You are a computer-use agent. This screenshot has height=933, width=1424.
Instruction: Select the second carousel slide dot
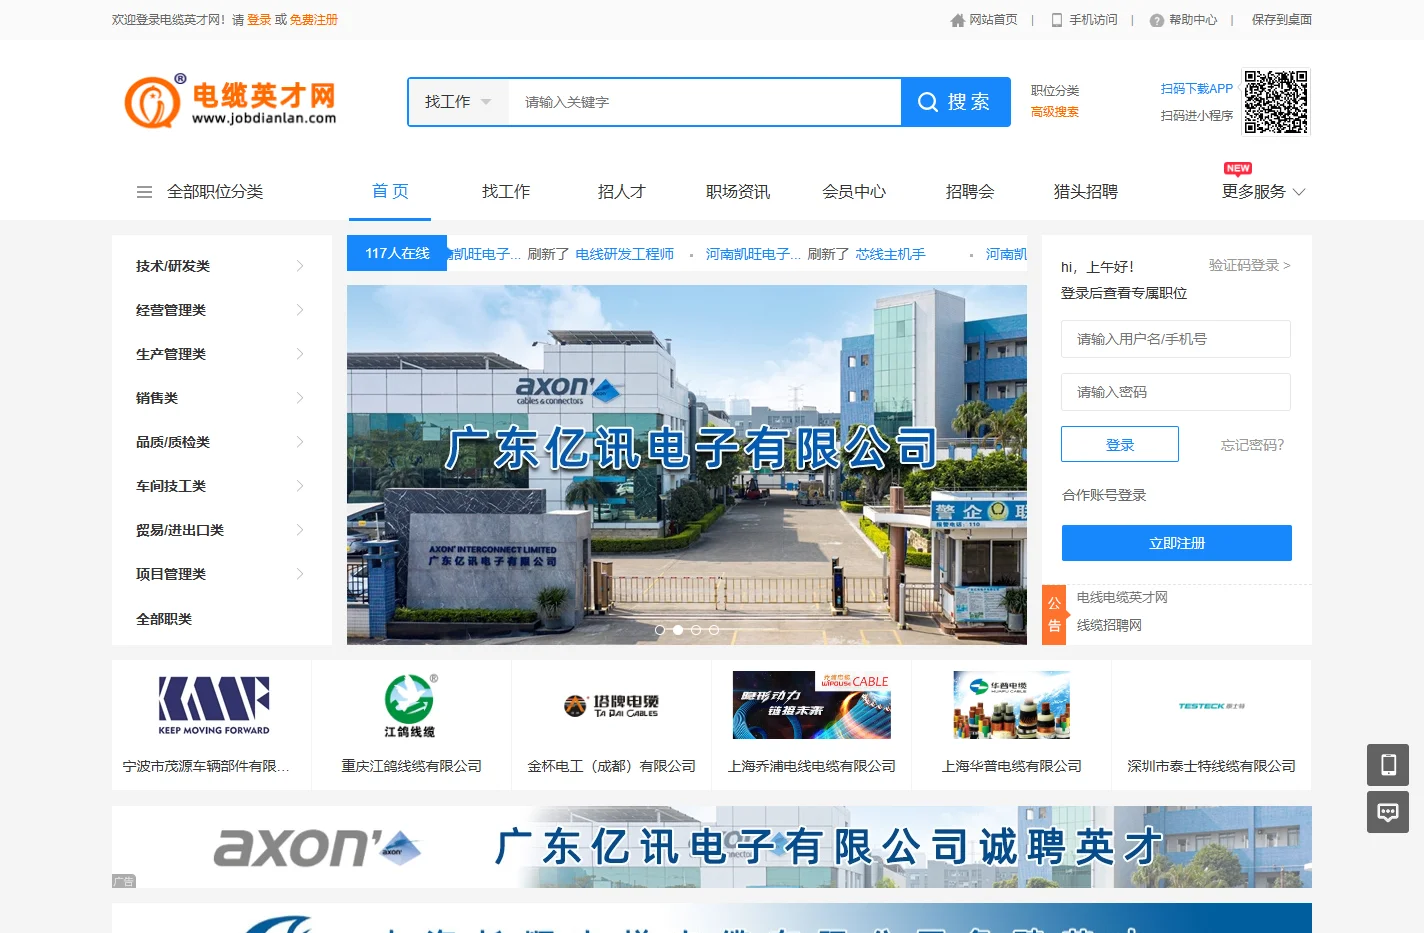click(x=678, y=630)
